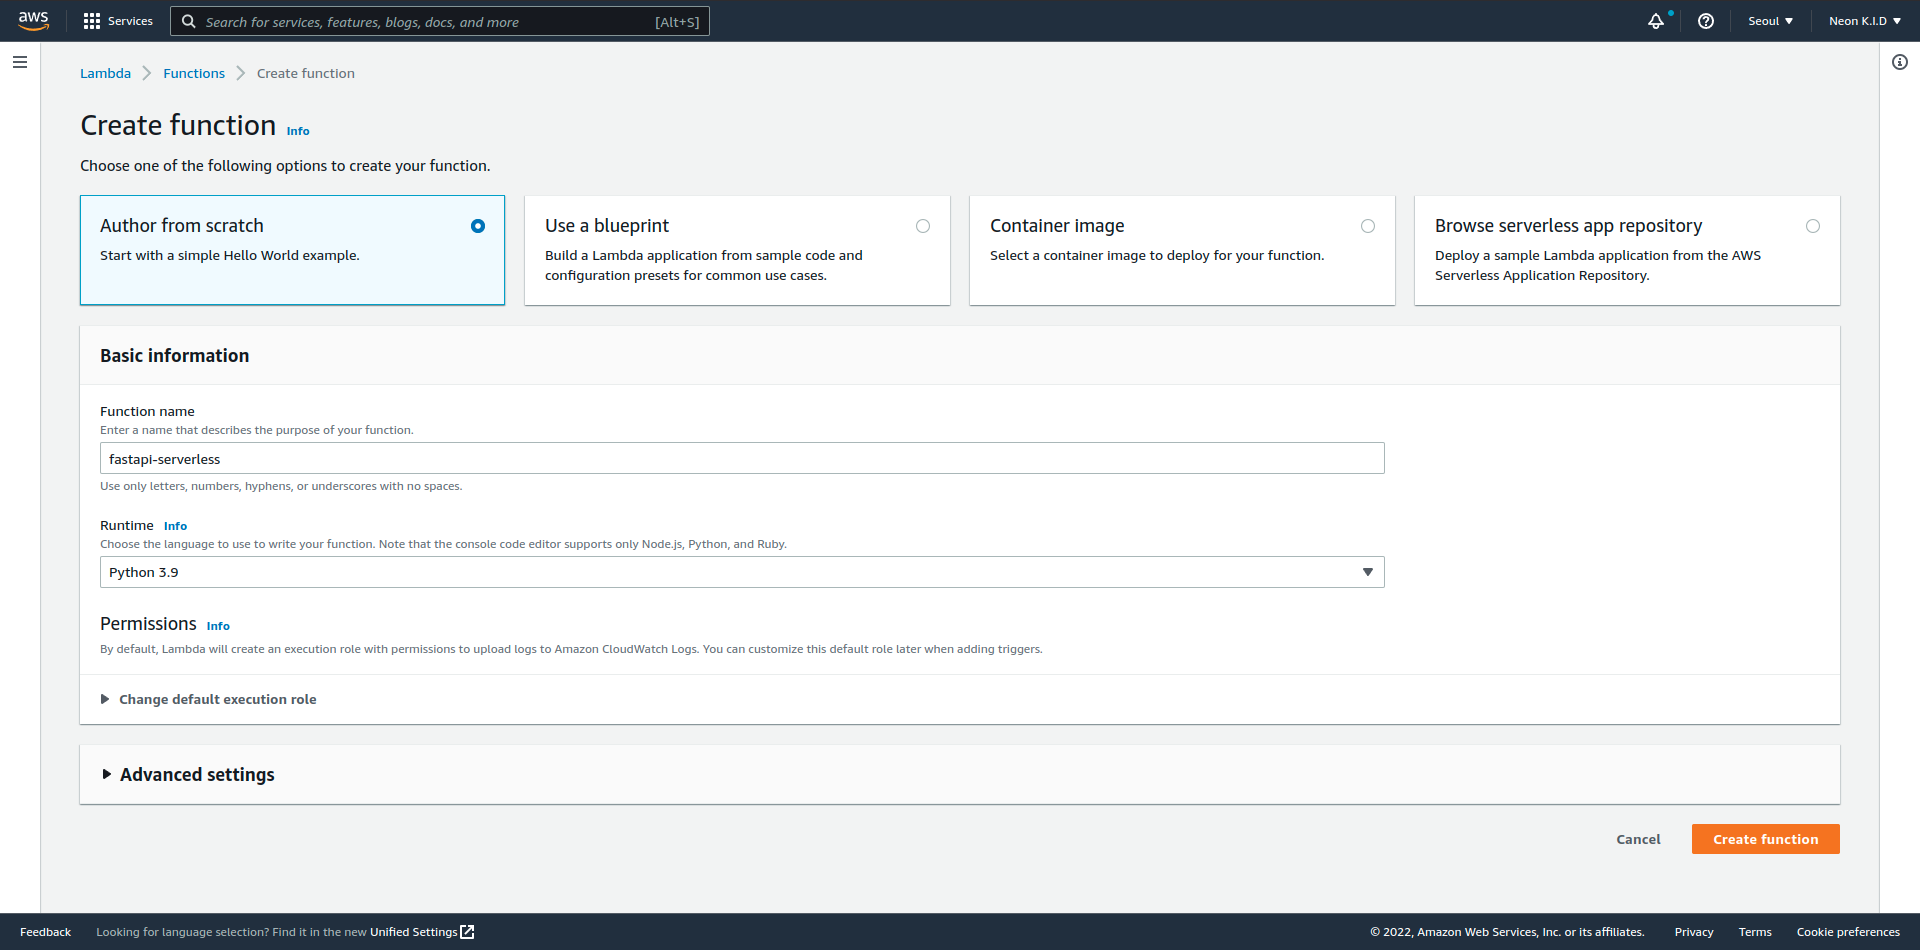Screen dimensions: 1920x950
Task: Open the Terms footer link
Action: (x=1755, y=932)
